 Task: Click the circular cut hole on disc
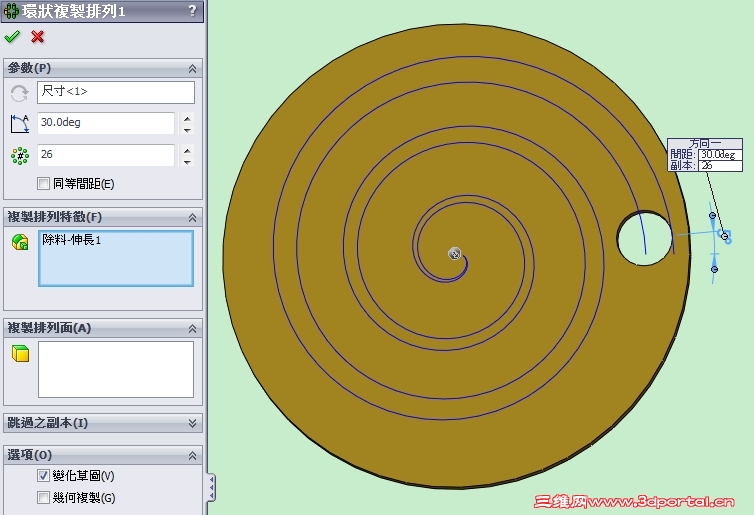pyautogui.click(x=644, y=238)
